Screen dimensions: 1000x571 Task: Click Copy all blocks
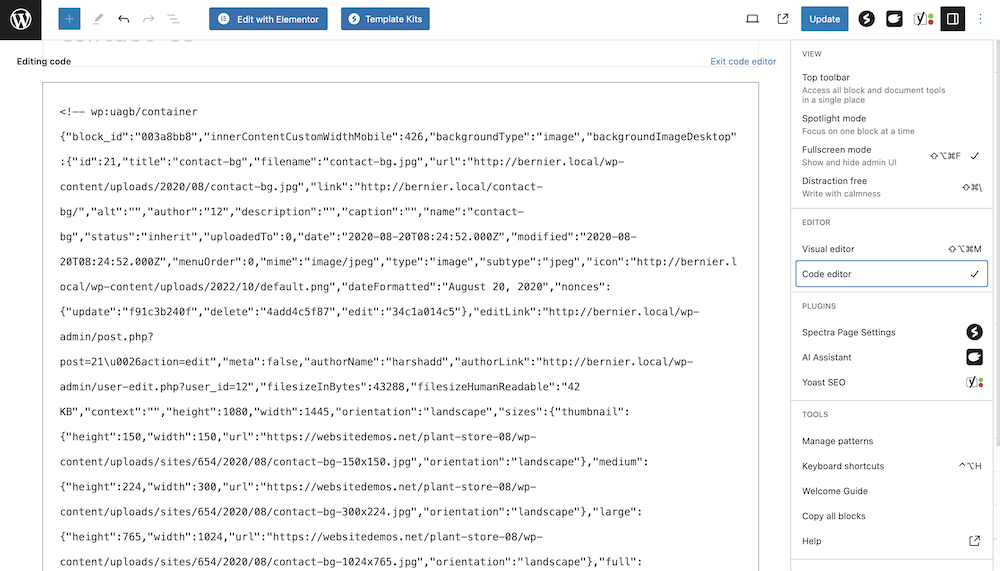coord(892,516)
